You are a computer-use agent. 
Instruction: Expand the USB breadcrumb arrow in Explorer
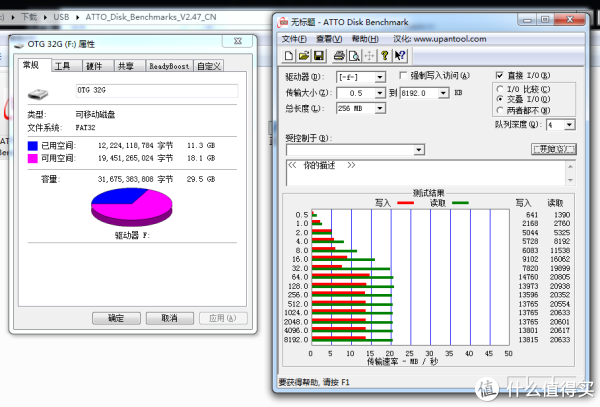[78, 17]
